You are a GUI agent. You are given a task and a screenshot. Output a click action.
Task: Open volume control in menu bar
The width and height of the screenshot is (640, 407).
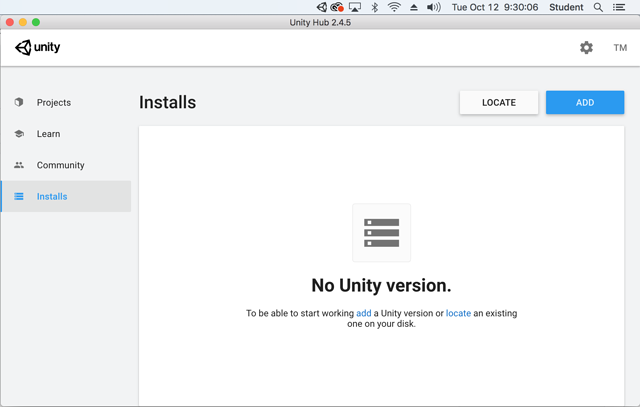433,7
